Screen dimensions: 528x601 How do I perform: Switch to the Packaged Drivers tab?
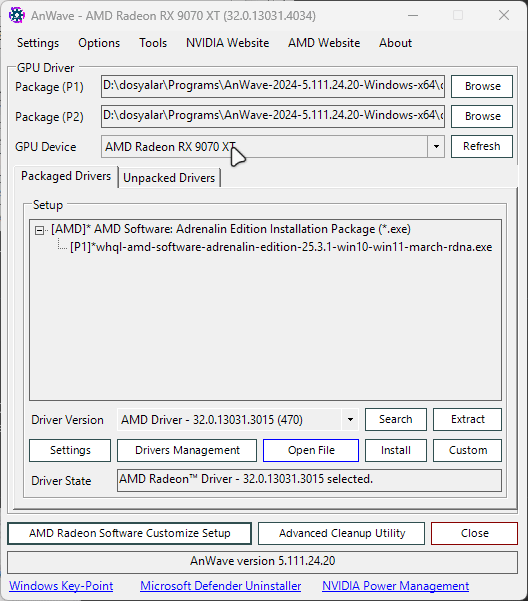point(66,176)
